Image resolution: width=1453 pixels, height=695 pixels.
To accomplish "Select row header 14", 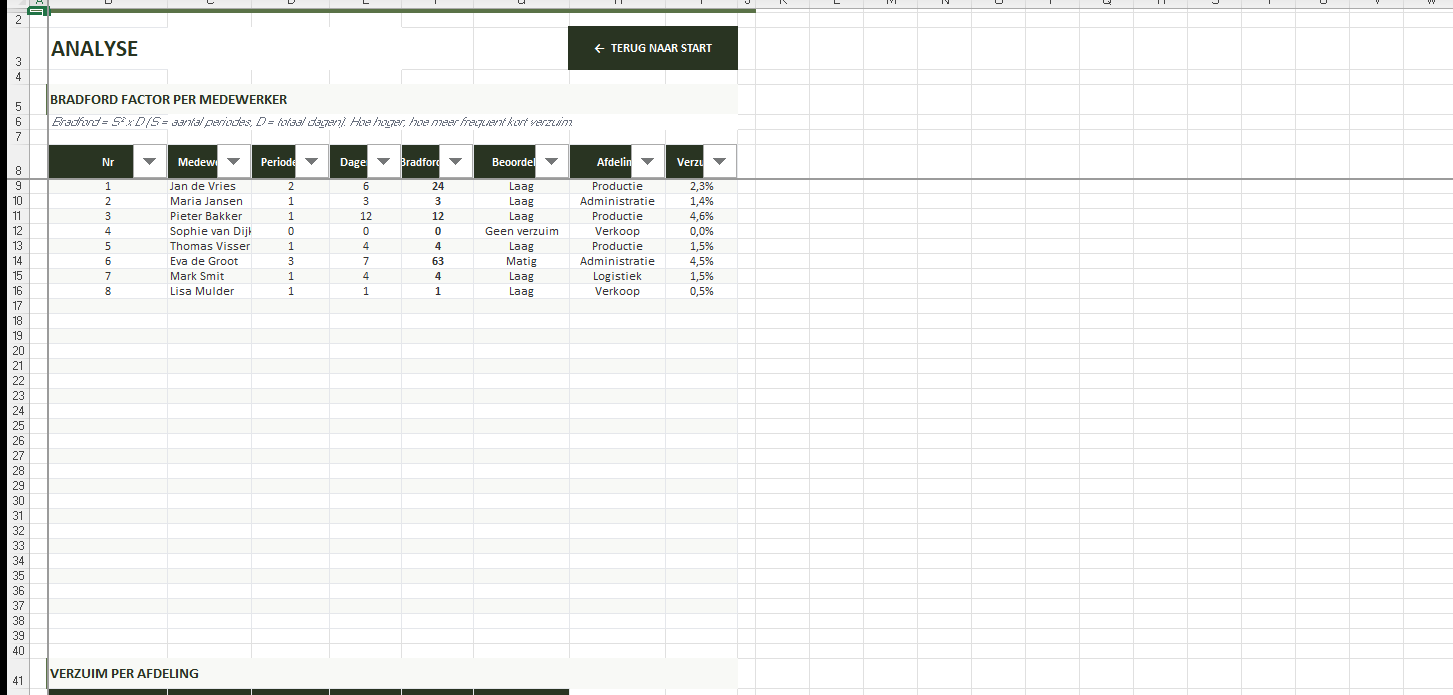I will [x=17, y=261].
